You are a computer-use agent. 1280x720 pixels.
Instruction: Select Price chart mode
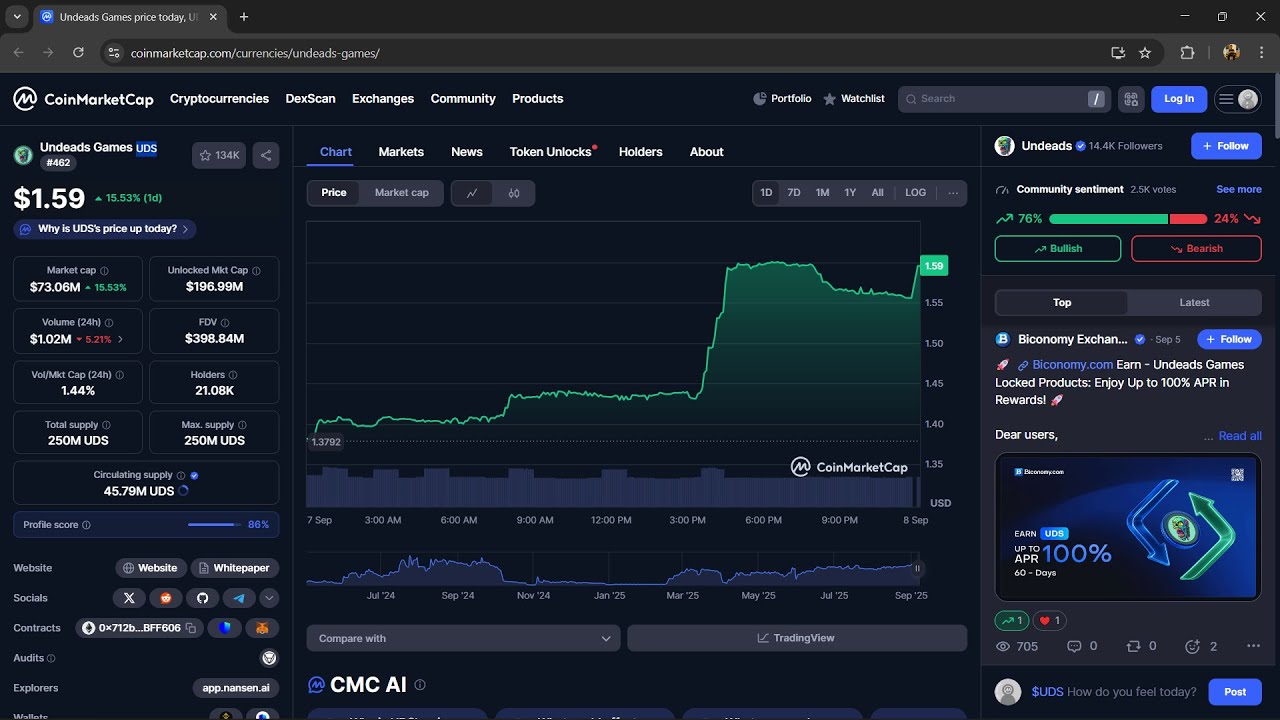[x=334, y=193]
